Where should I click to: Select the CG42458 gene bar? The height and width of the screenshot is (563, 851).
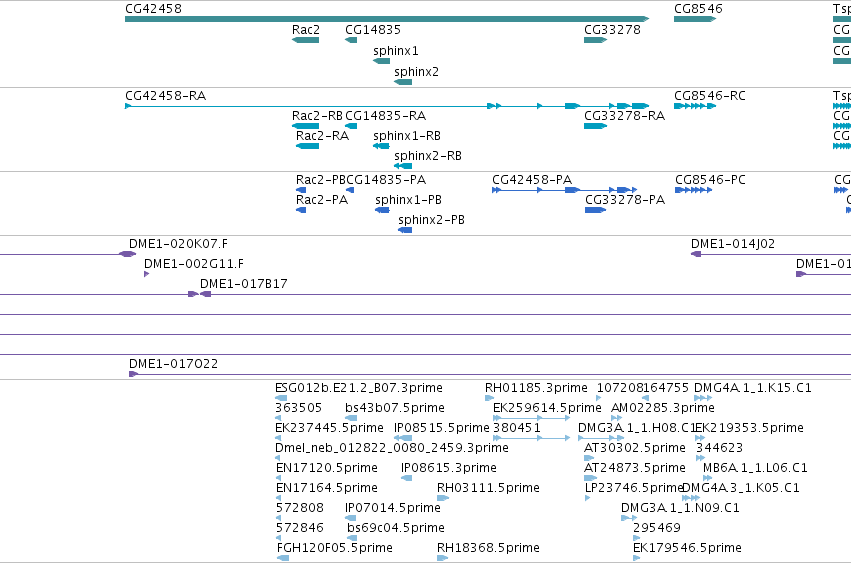(x=387, y=19)
